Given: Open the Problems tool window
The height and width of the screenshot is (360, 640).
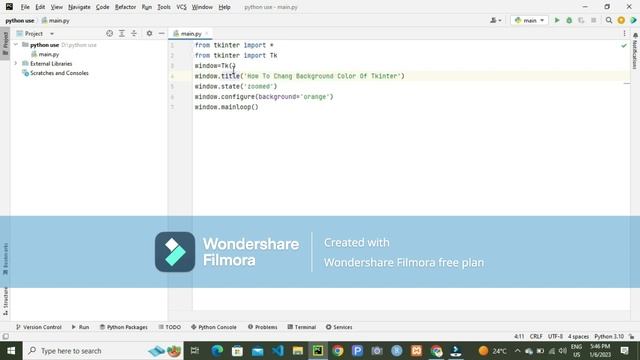Looking at the screenshot, I should pos(262,327).
